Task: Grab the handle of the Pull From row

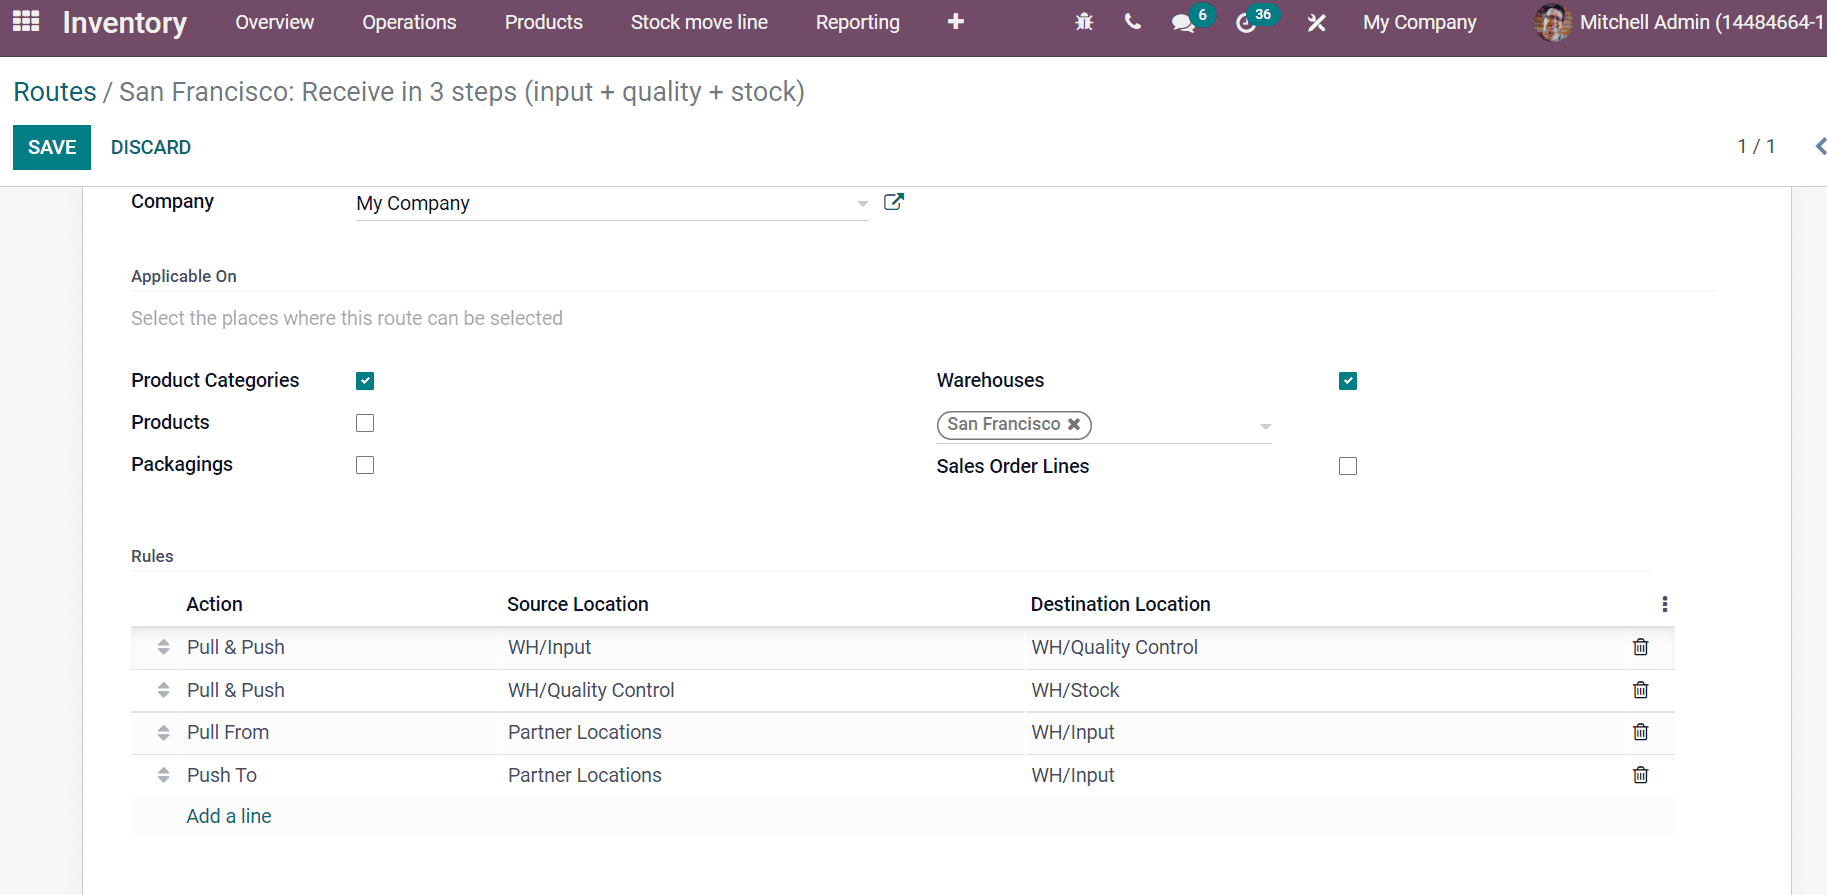Action: (x=163, y=732)
